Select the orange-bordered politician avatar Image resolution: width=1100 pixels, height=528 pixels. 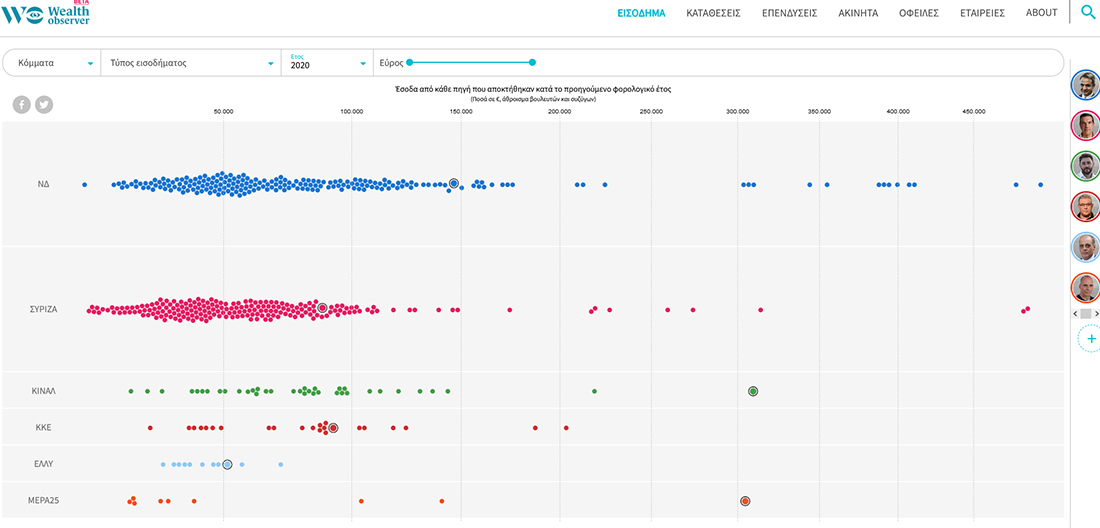coord(1085,288)
